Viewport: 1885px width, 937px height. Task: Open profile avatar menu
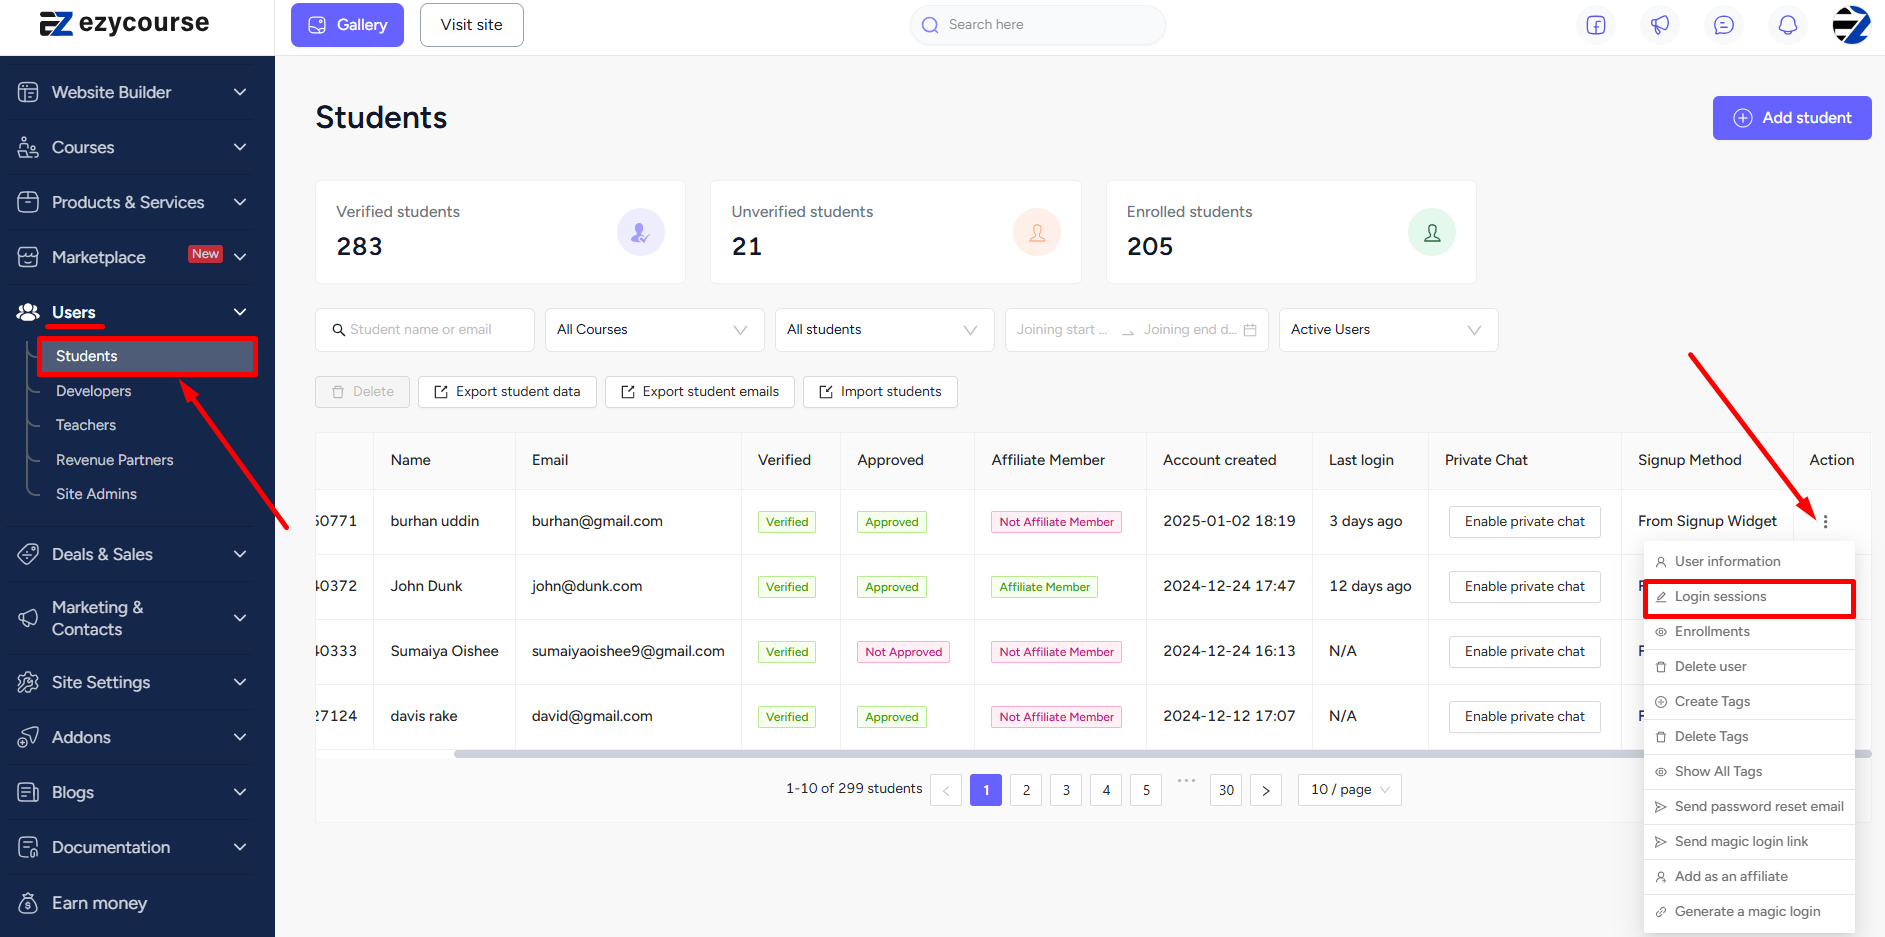click(x=1851, y=25)
